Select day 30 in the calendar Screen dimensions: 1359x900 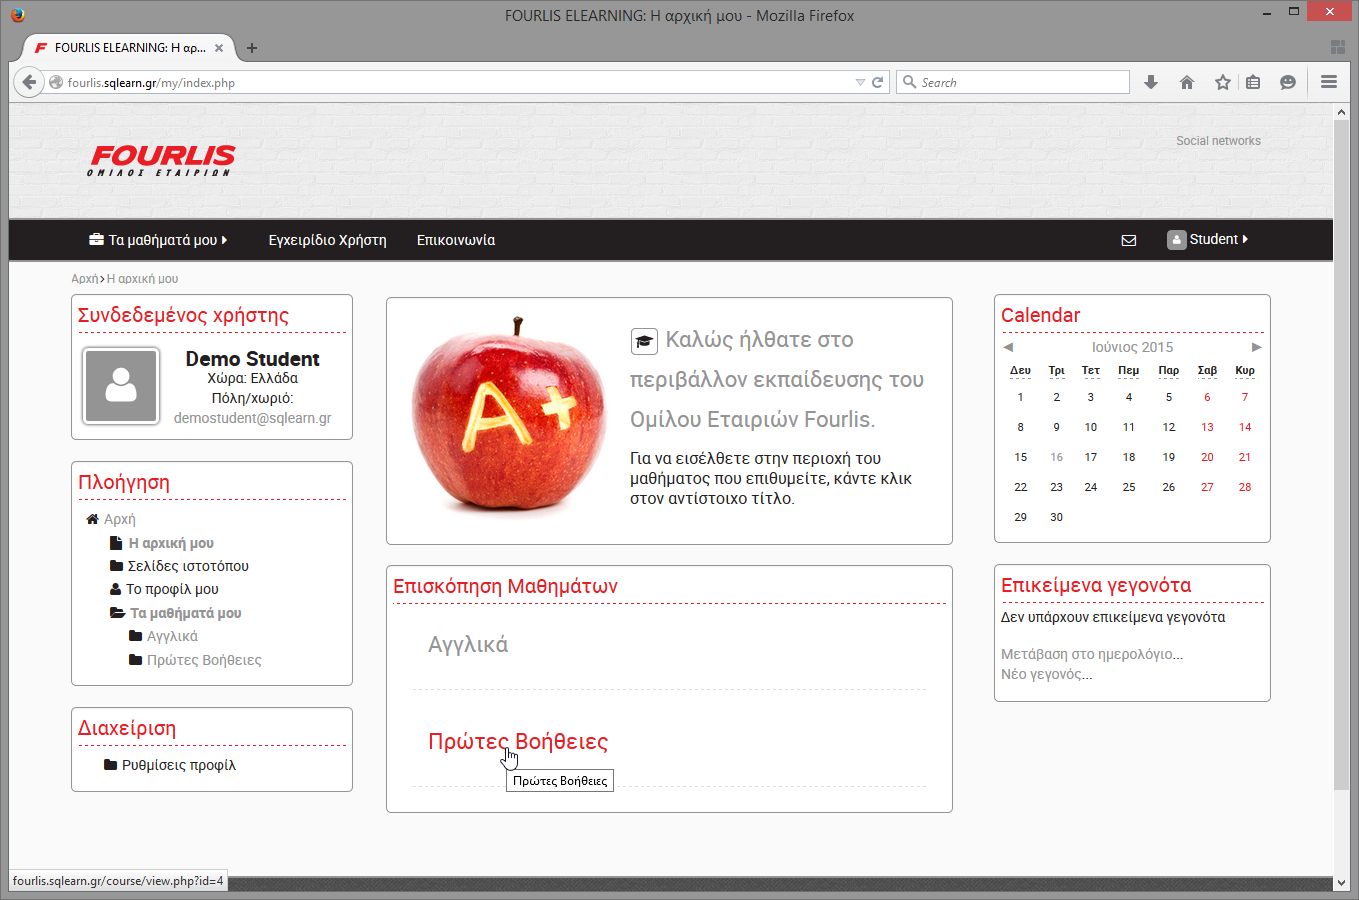[1056, 517]
